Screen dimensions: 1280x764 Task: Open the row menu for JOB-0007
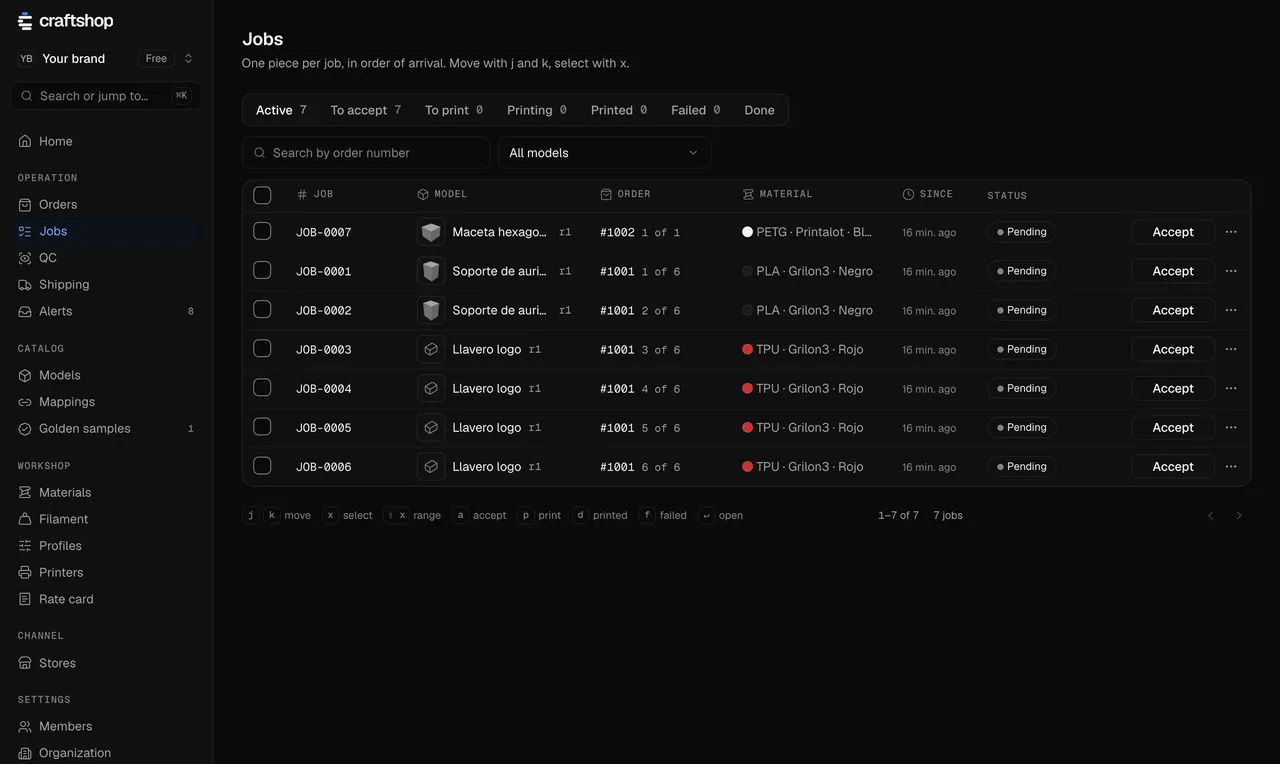[x=1231, y=232]
